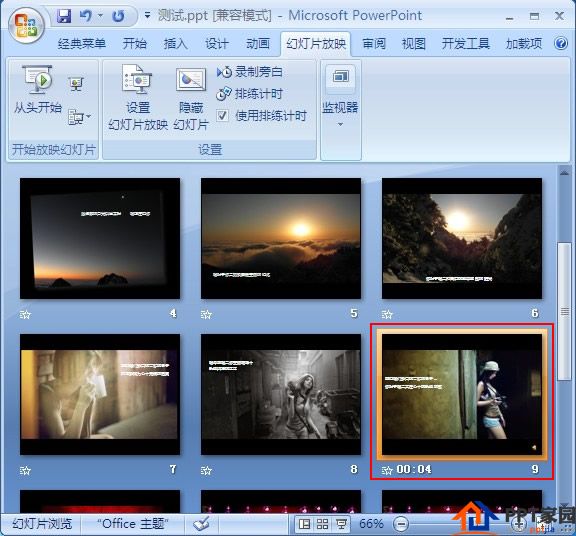576x536 pixels.
Task: Start slideshow from current slide icon
Action: tap(76, 84)
